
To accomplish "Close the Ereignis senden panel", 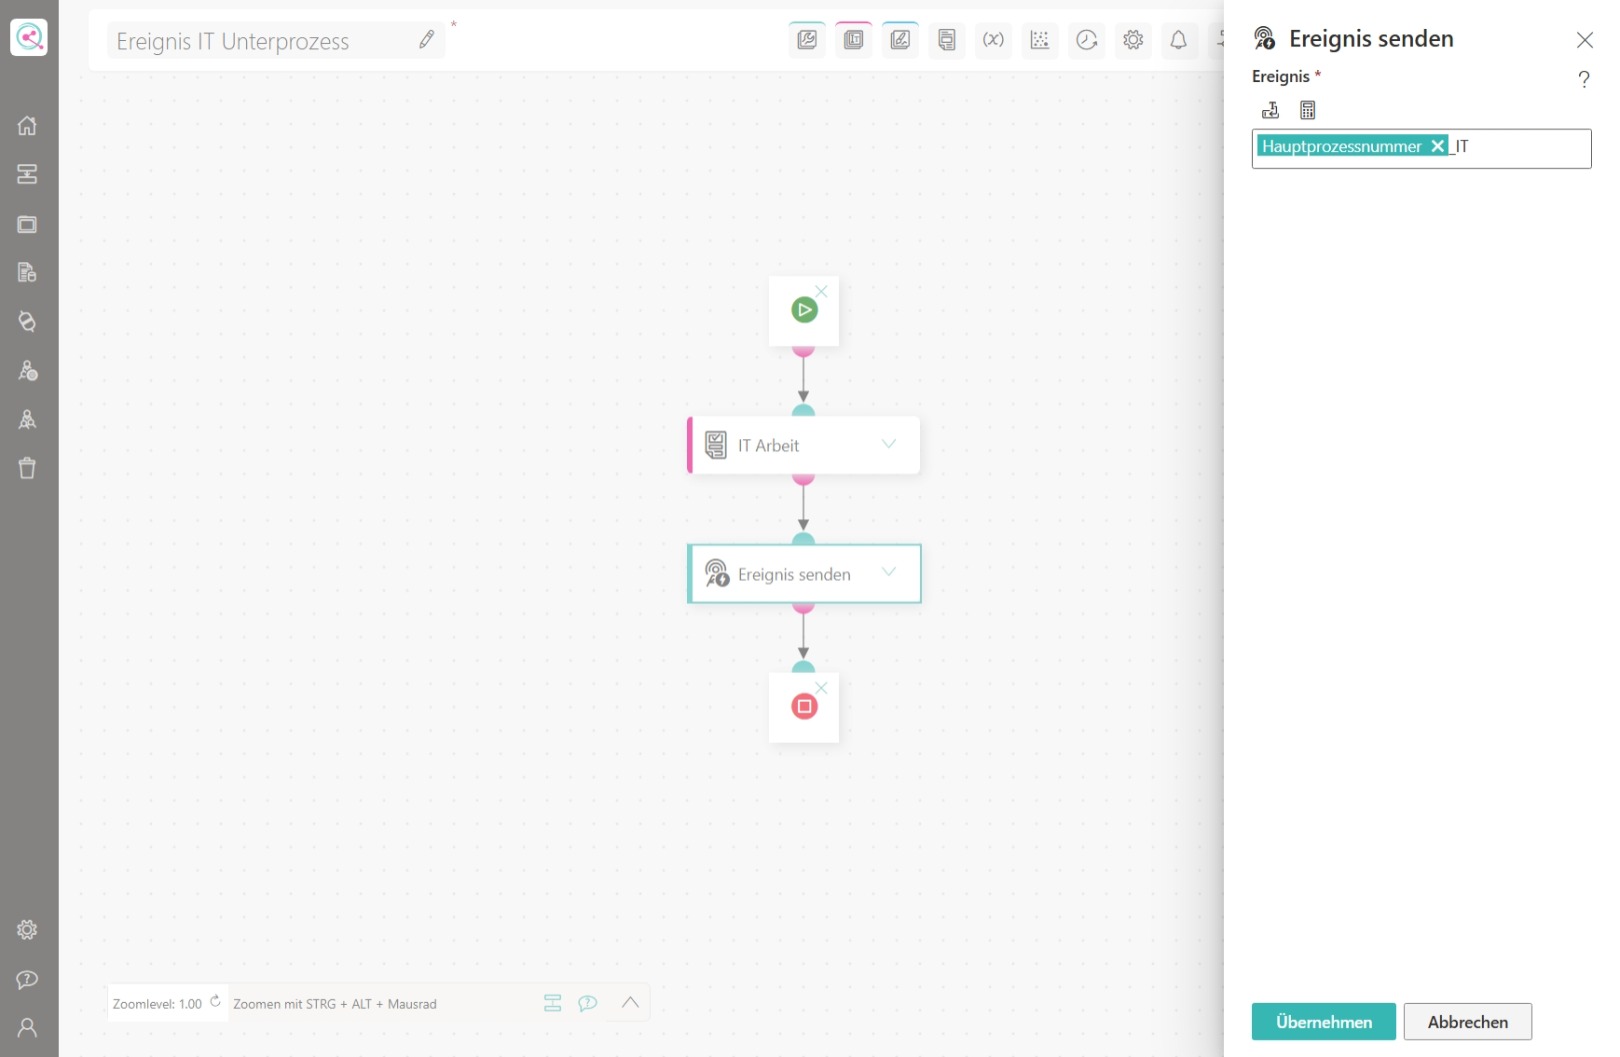I will coord(1585,40).
